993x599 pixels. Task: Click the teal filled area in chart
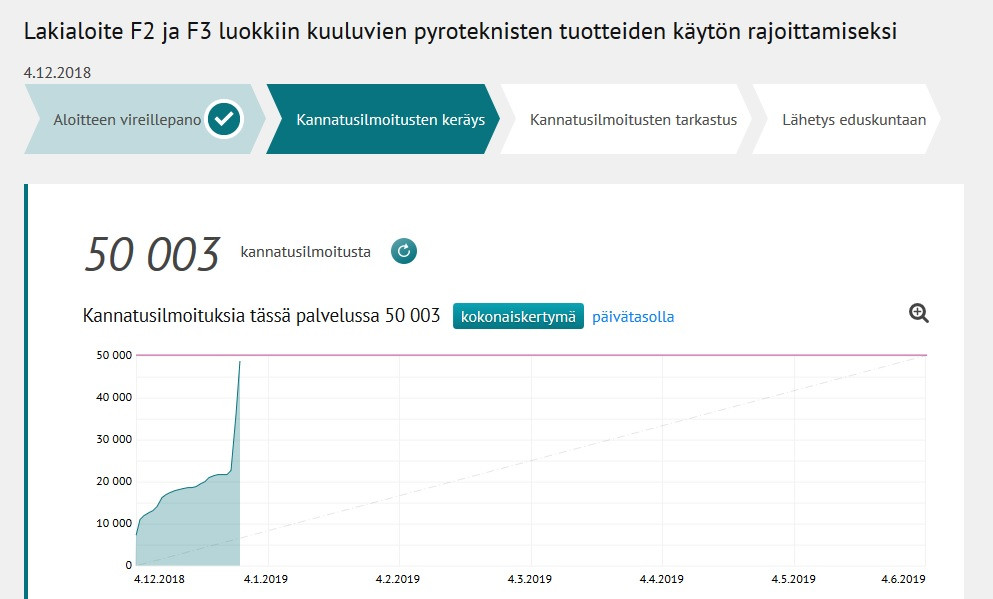coord(190,530)
